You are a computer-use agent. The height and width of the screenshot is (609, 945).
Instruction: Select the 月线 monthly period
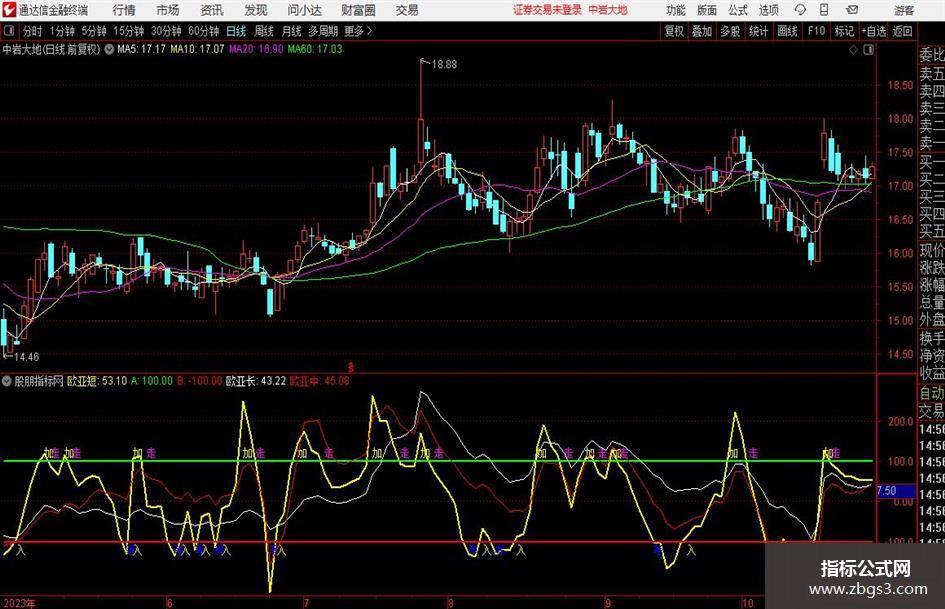292,31
